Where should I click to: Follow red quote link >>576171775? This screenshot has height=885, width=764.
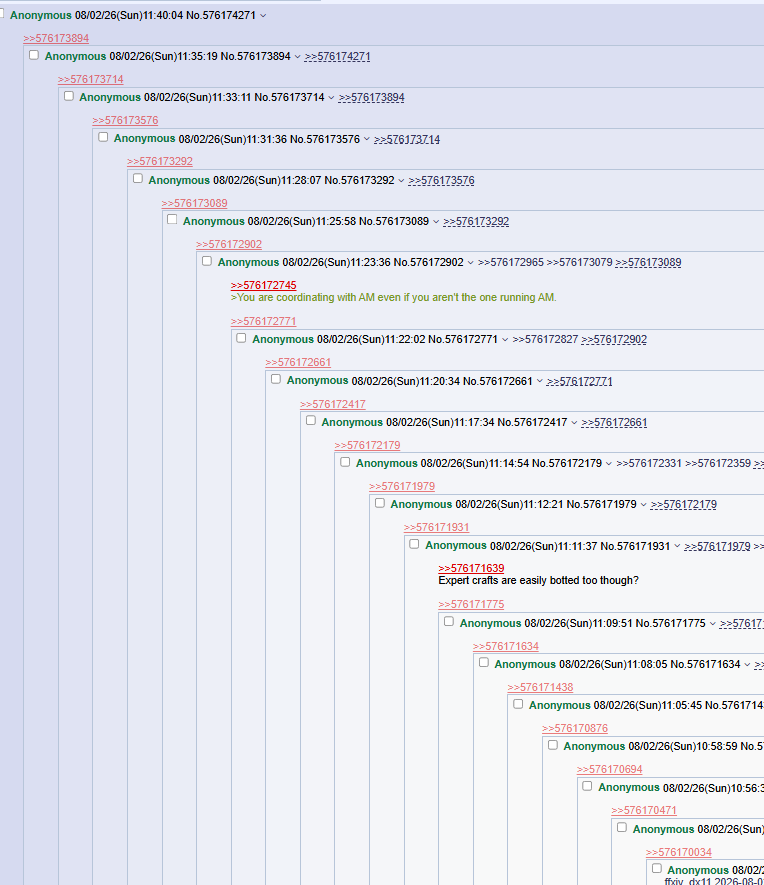(471, 604)
